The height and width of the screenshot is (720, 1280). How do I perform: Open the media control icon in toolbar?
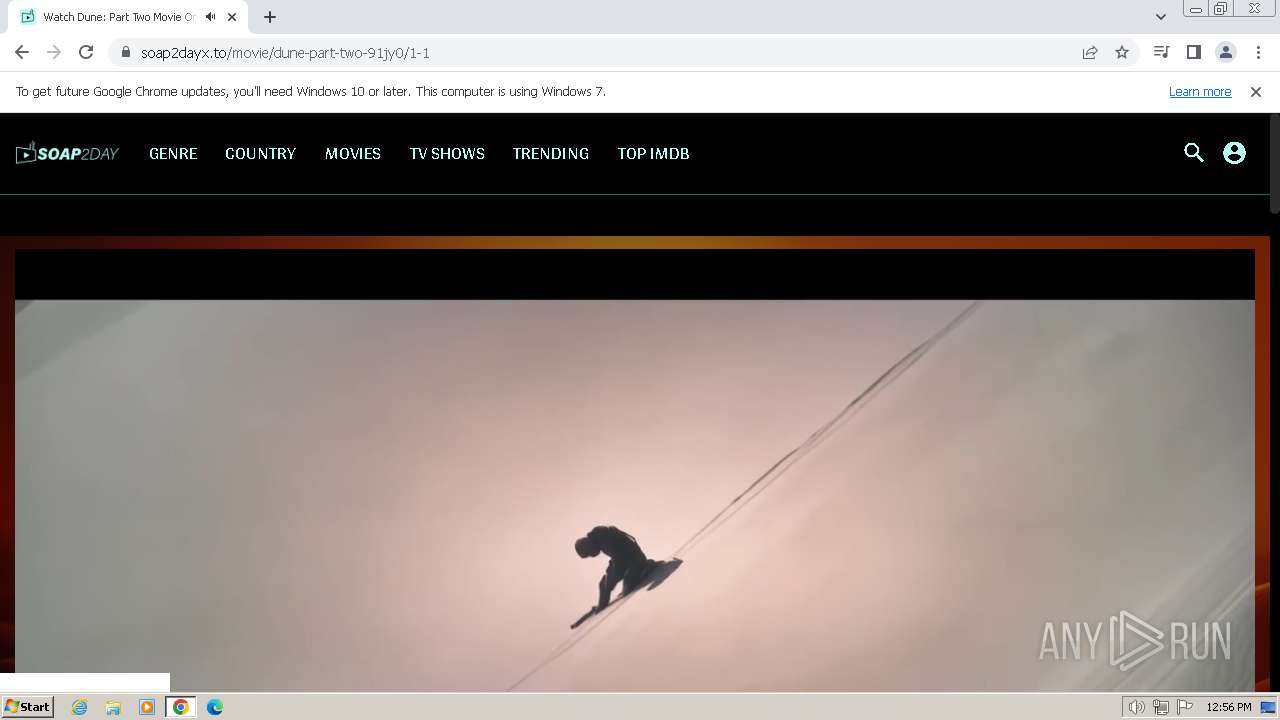tap(1162, 52)
